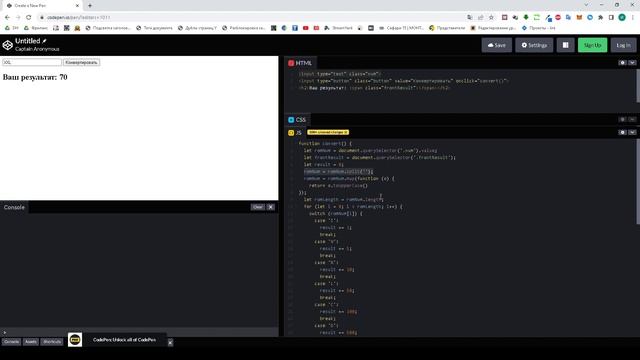Click the Конвертировать button in preview
This screenshot has height=360, width=640.
[82, 62]
